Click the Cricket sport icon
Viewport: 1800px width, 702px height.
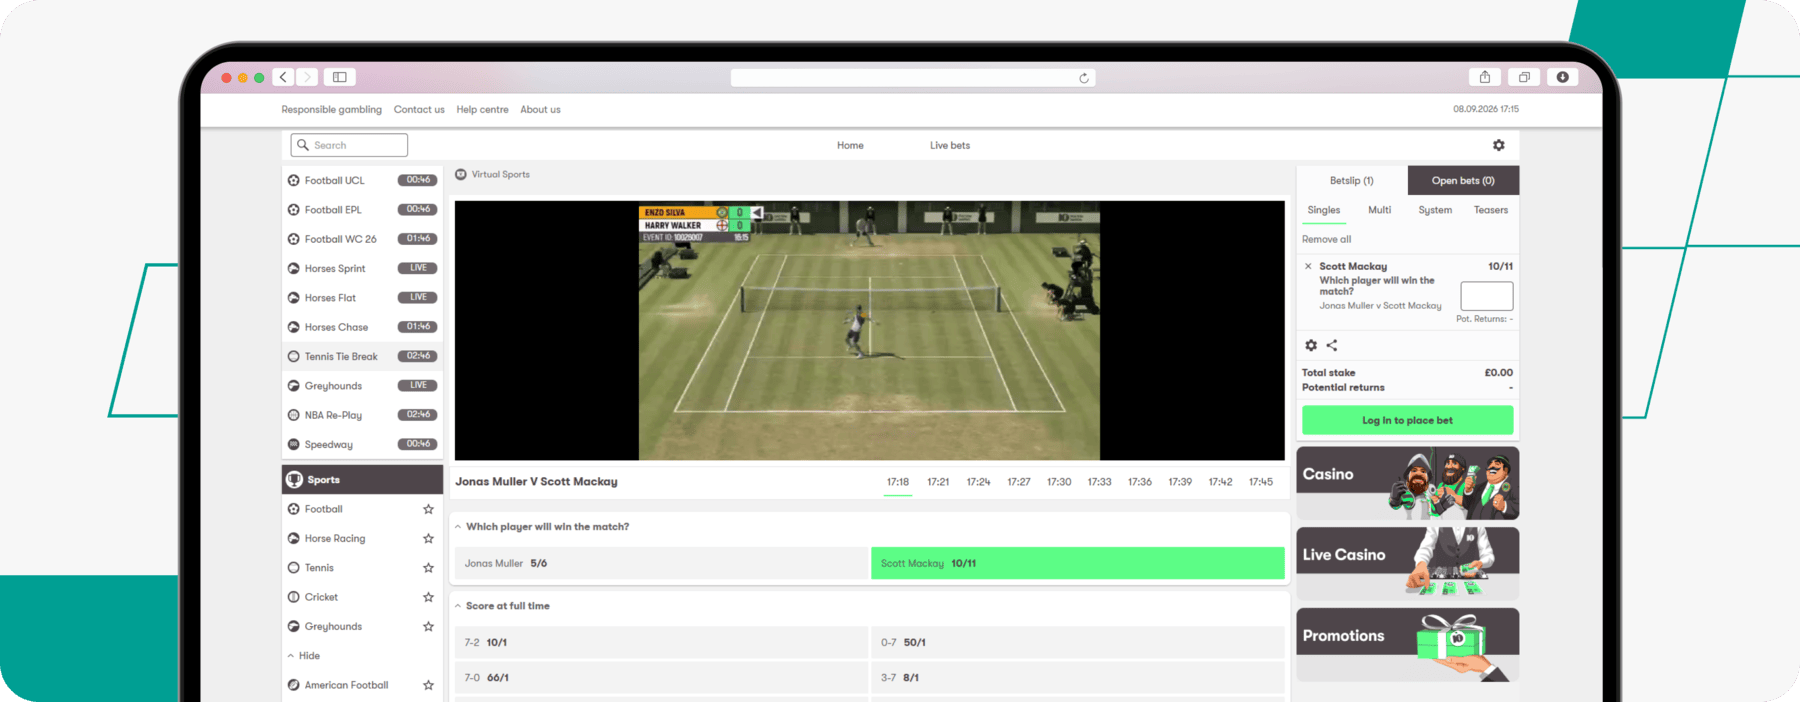pos(294,597)
